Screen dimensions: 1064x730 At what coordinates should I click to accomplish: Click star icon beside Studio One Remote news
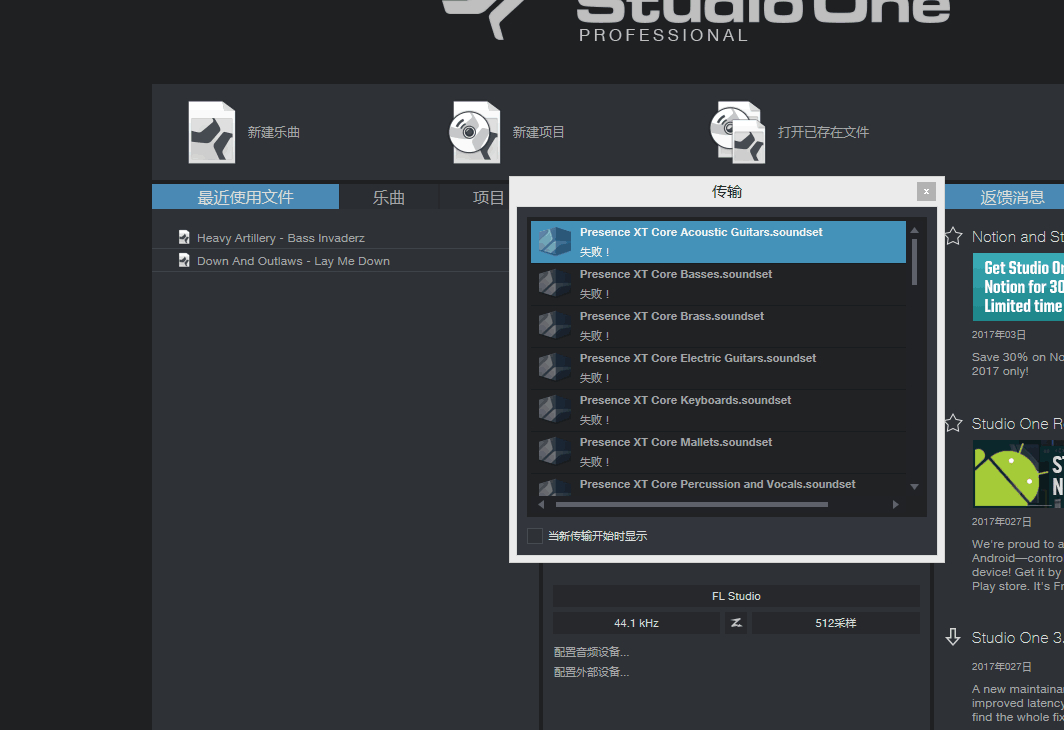[953, 423]
